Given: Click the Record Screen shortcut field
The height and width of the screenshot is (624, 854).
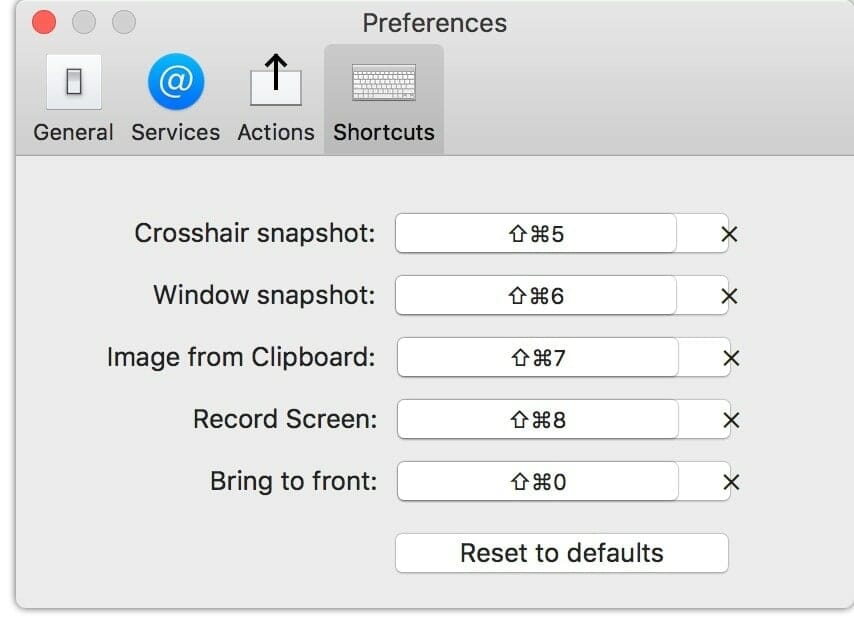Looking at the screenshot, I should (x=537, y=419).
